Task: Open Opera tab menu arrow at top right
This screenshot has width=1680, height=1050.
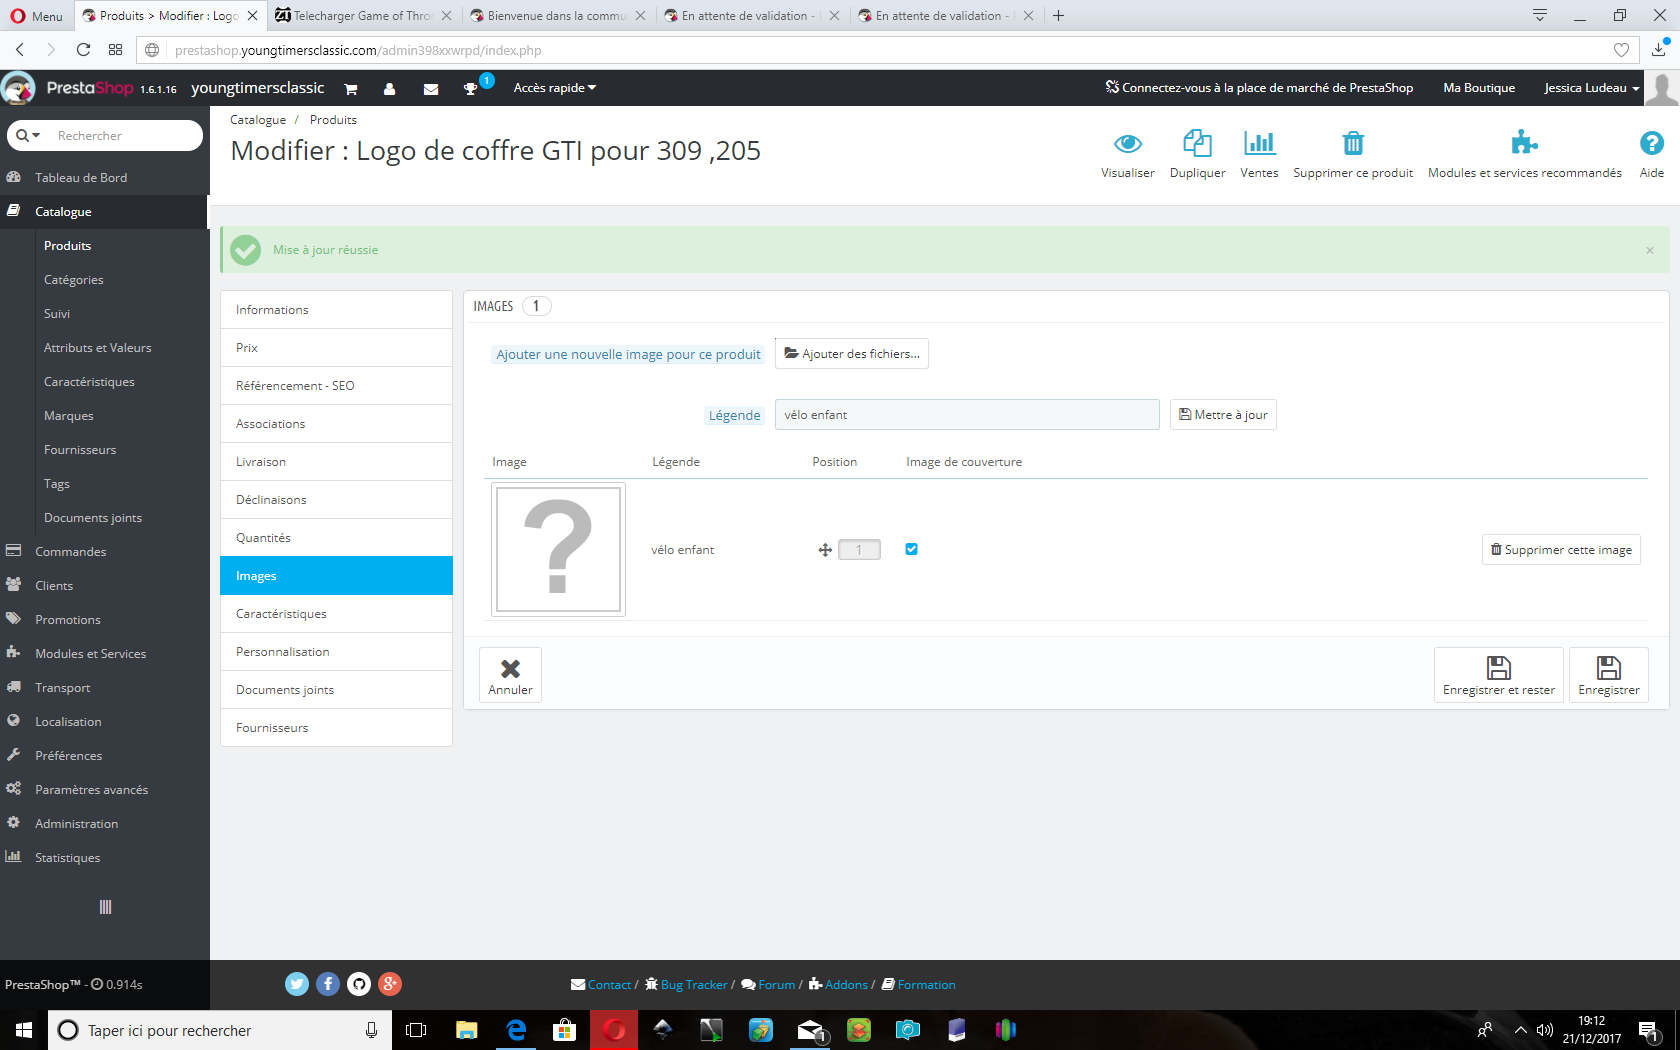Action: click(1540, 15)
